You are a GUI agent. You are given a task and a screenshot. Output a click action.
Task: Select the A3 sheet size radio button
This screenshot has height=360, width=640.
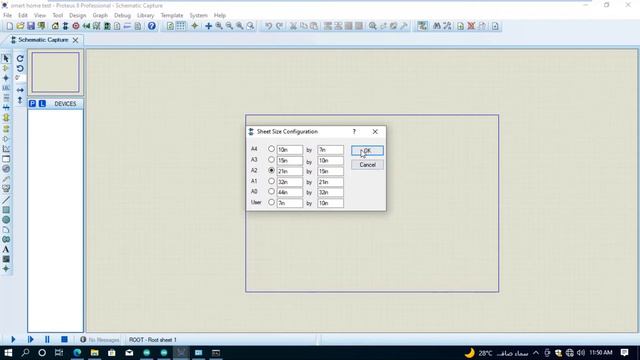point(271,160)
